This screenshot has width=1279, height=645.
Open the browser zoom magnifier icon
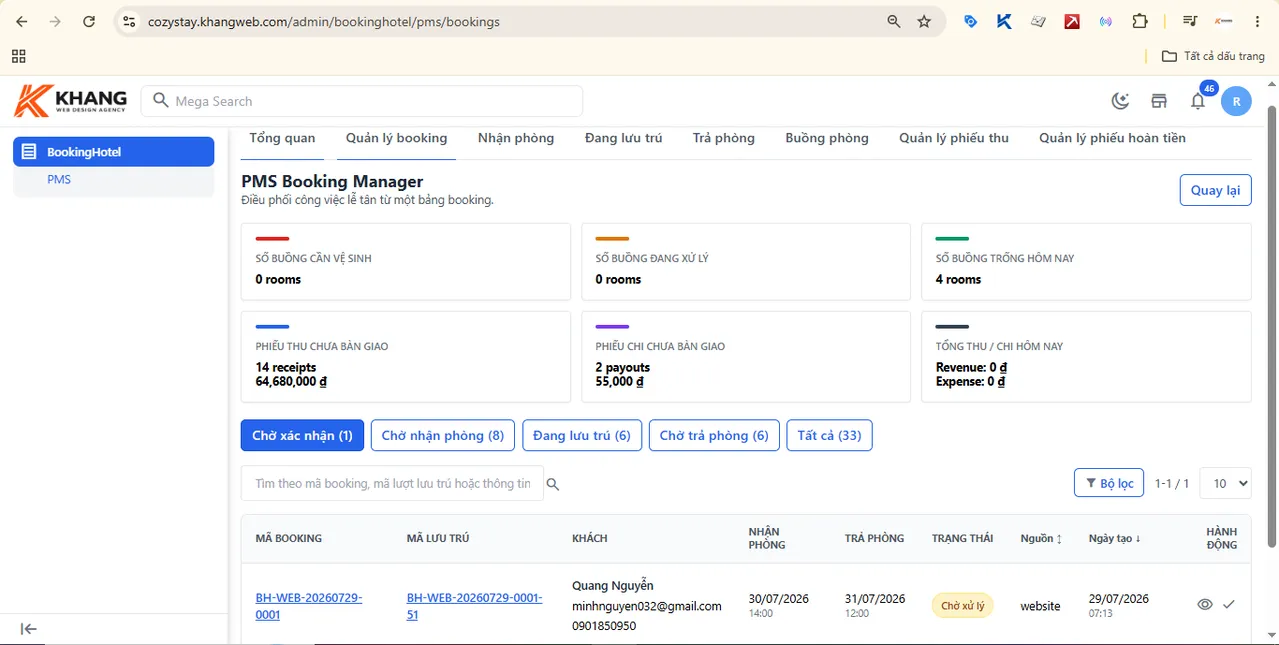point(894,21)
